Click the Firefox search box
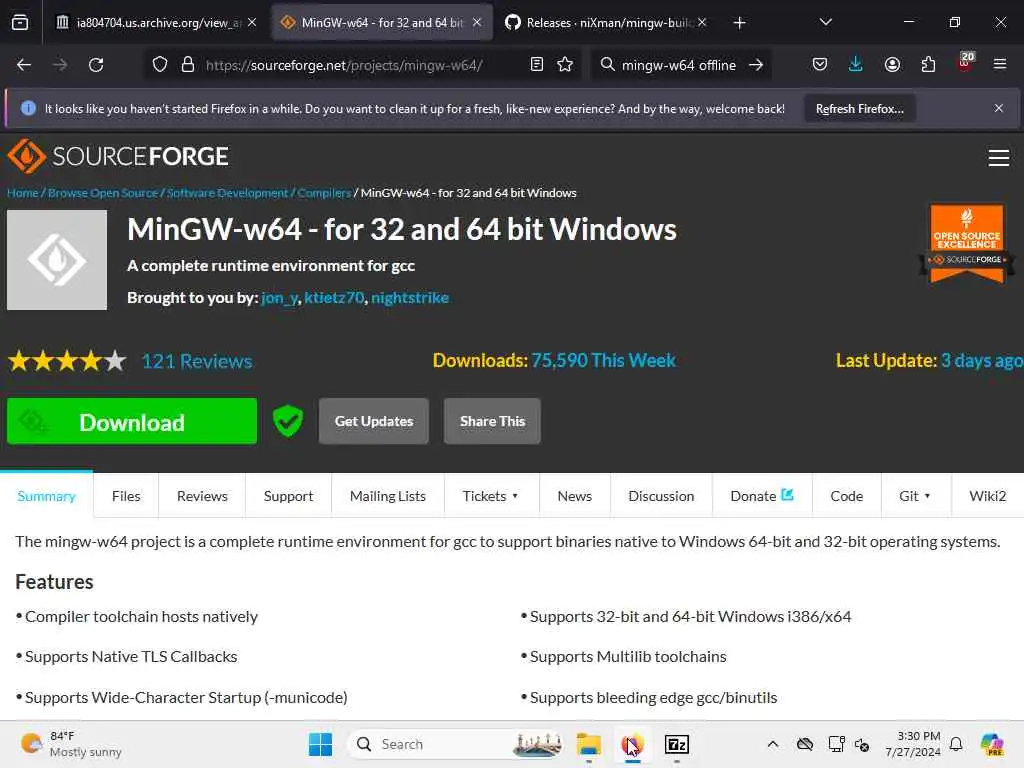The image size is (1024, 768). (679, 65)
